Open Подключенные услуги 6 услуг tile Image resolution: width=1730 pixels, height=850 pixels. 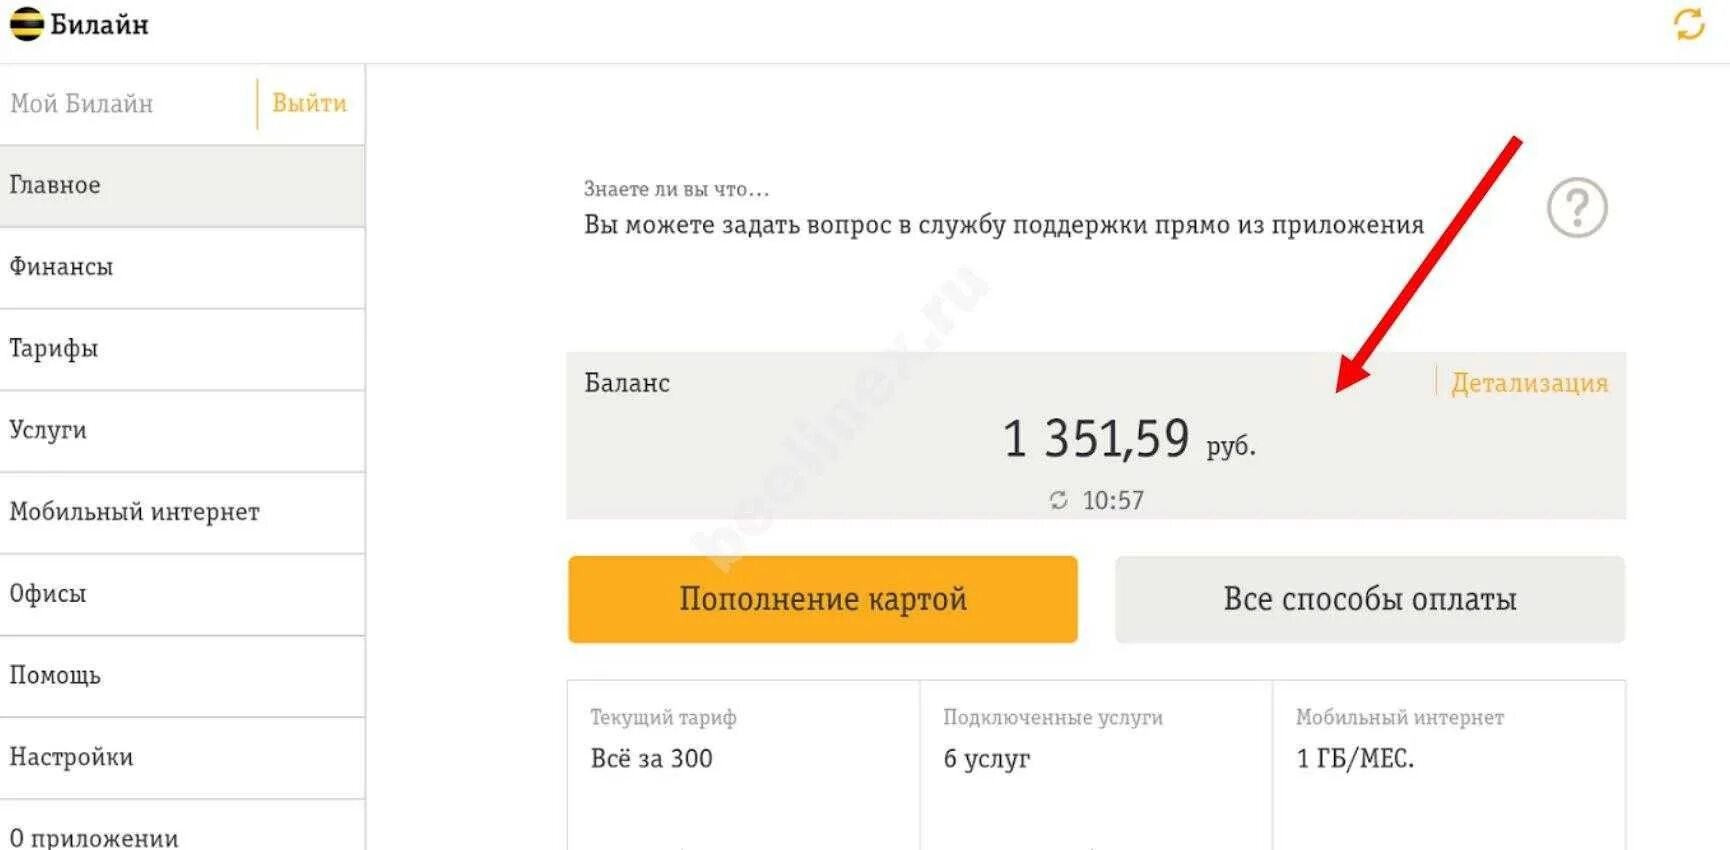coord(1096,765)
